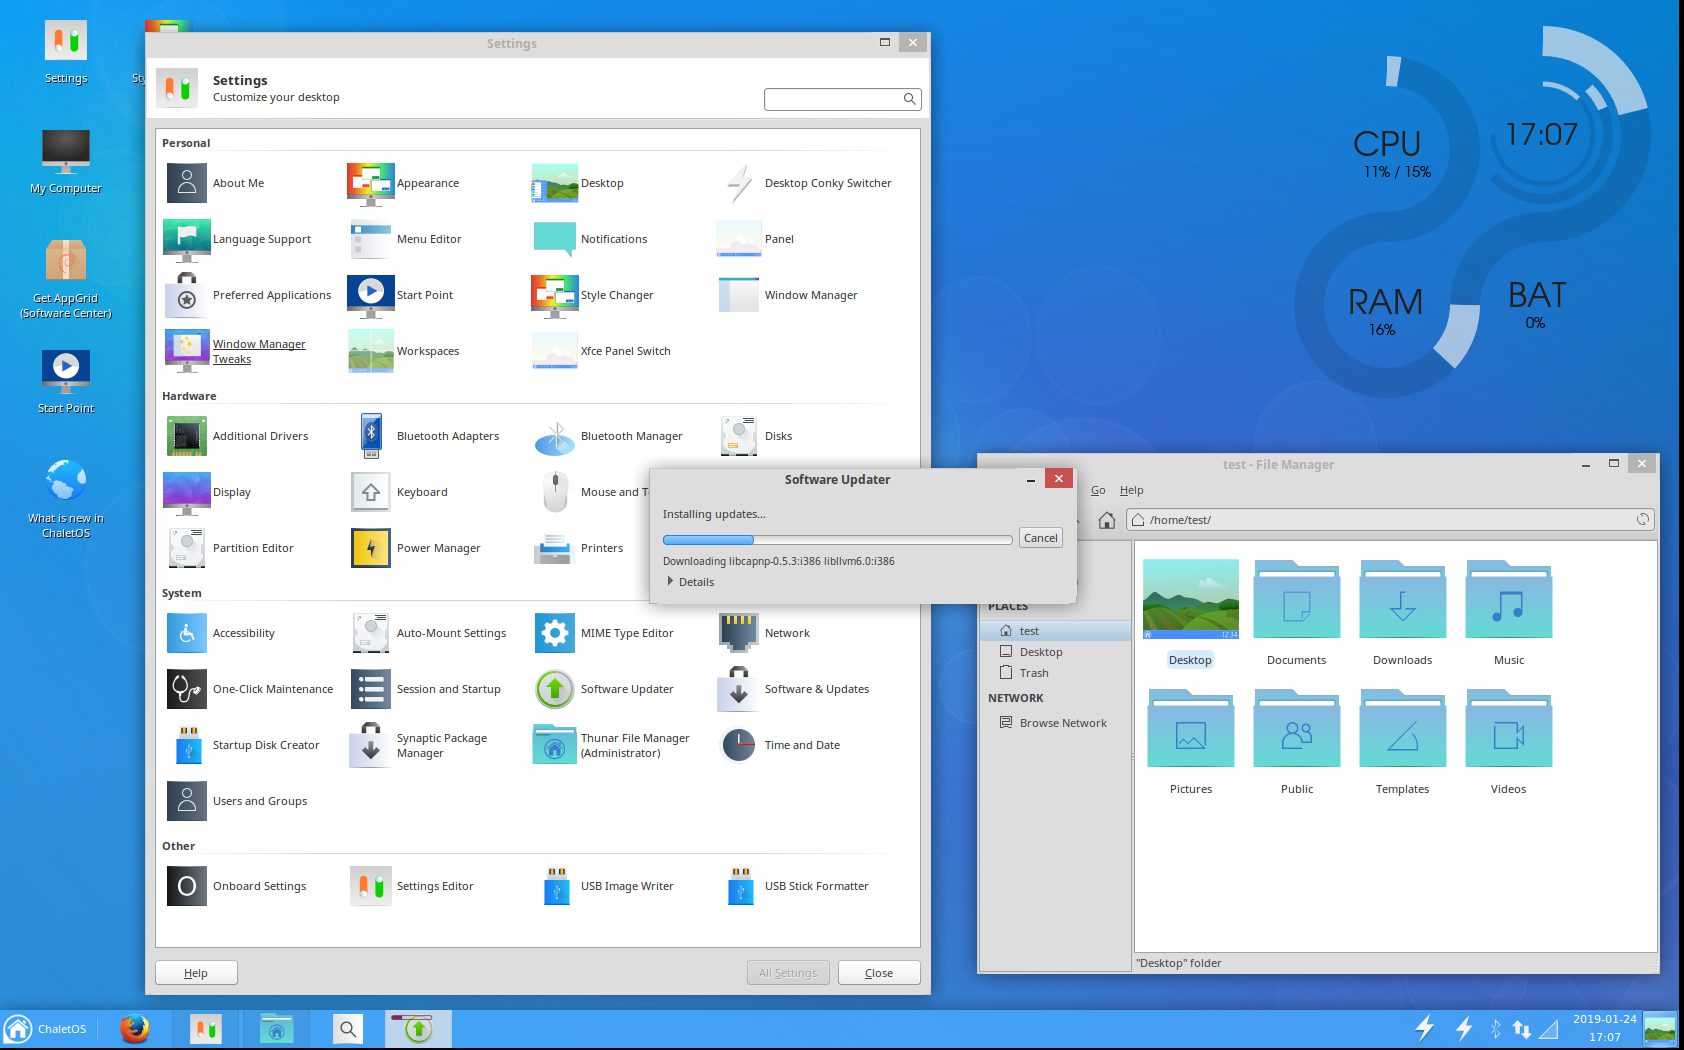Open the Power Manager icon
The image size is (1684, 1050).
tap(371, 549)
